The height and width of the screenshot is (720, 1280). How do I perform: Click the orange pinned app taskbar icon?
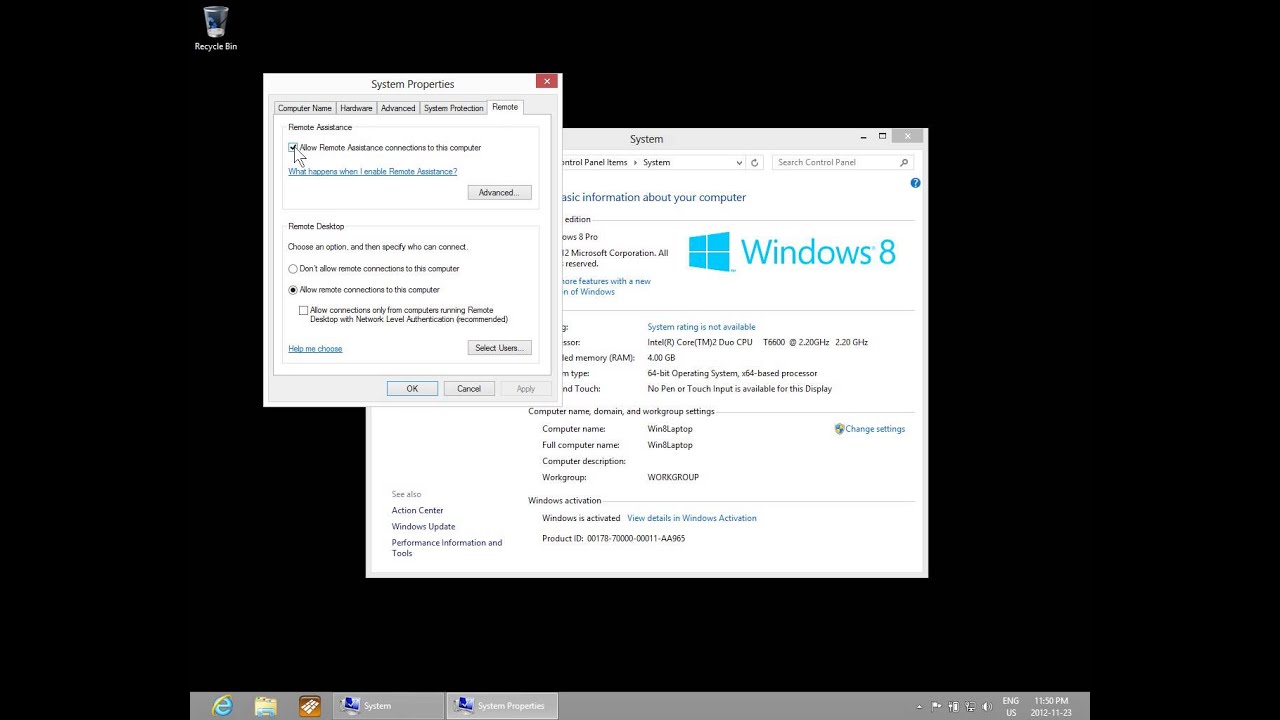click(x=309, y=706)
